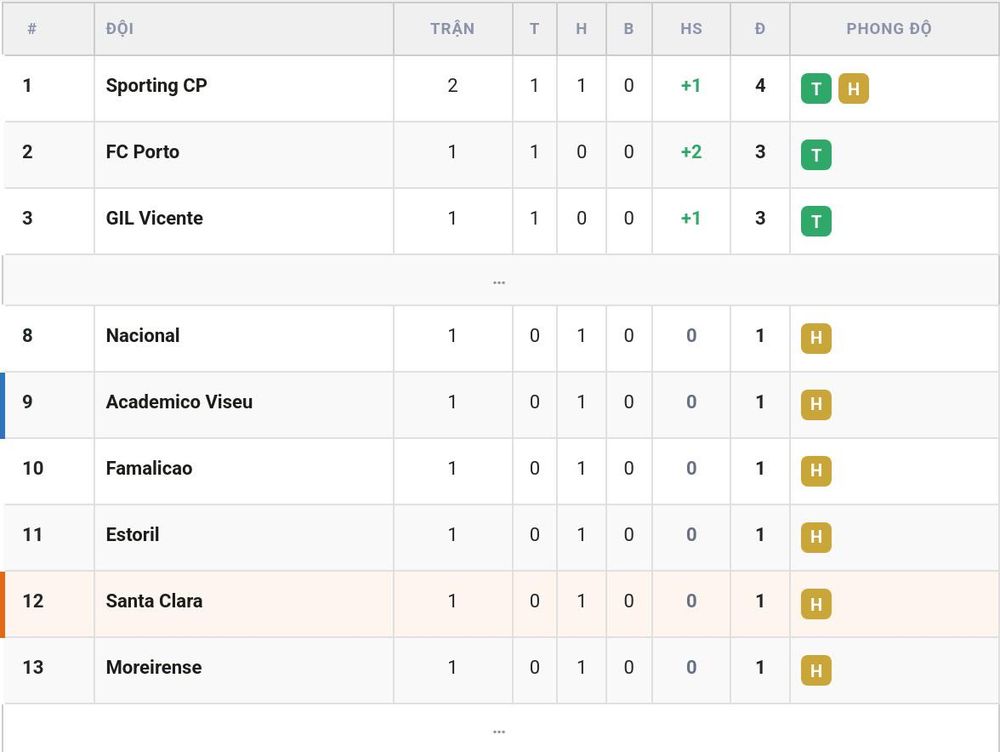Click Estoril's yellow H form badge

(816, 537)
